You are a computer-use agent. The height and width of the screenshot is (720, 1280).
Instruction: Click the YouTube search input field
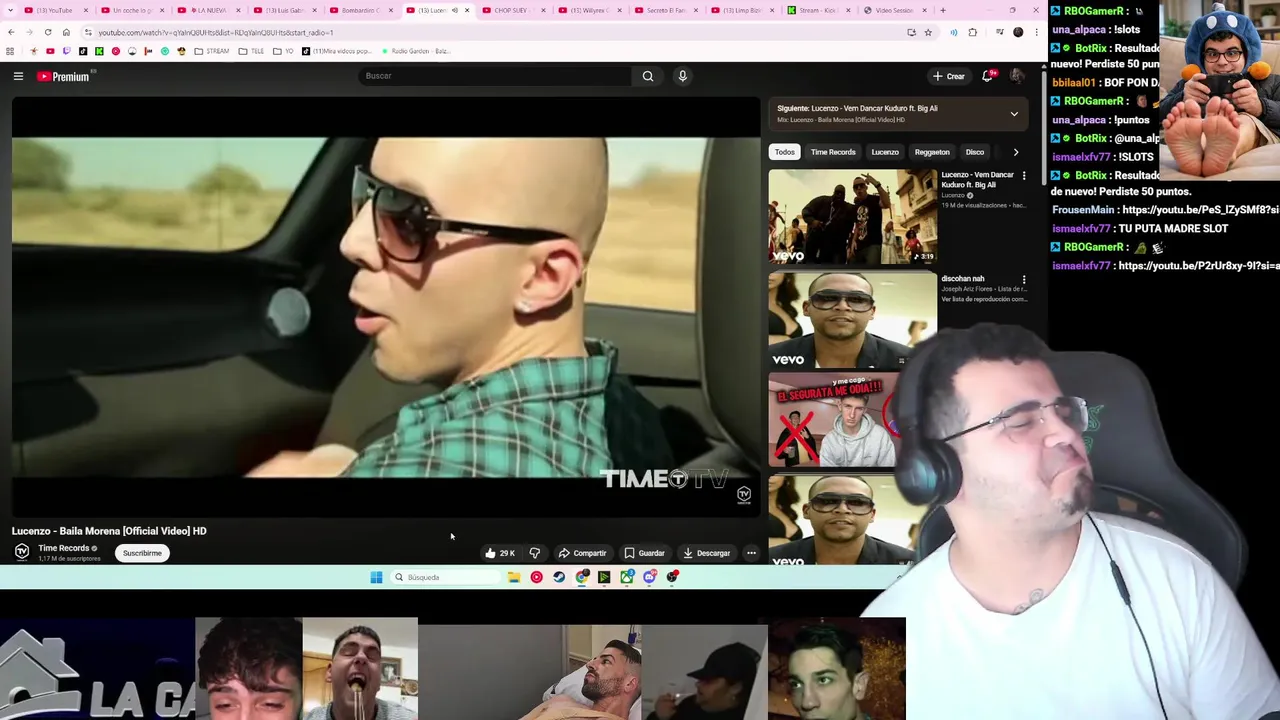pyautogui.click(x=495, y=76)
